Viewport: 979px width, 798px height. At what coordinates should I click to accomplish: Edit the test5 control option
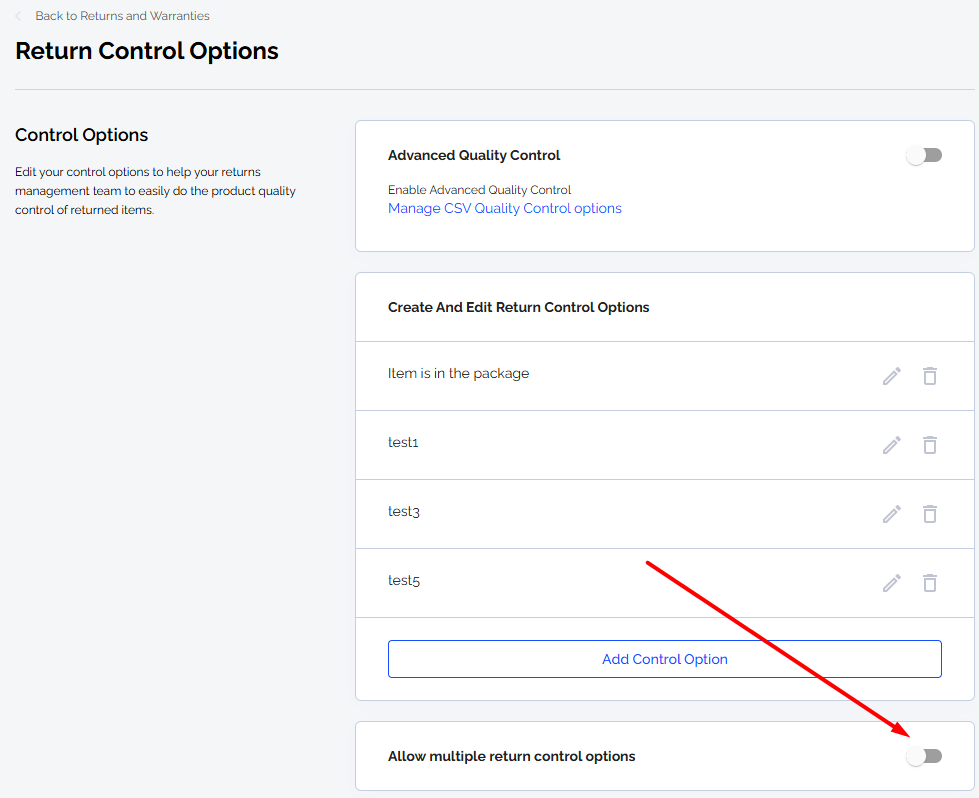892,583
